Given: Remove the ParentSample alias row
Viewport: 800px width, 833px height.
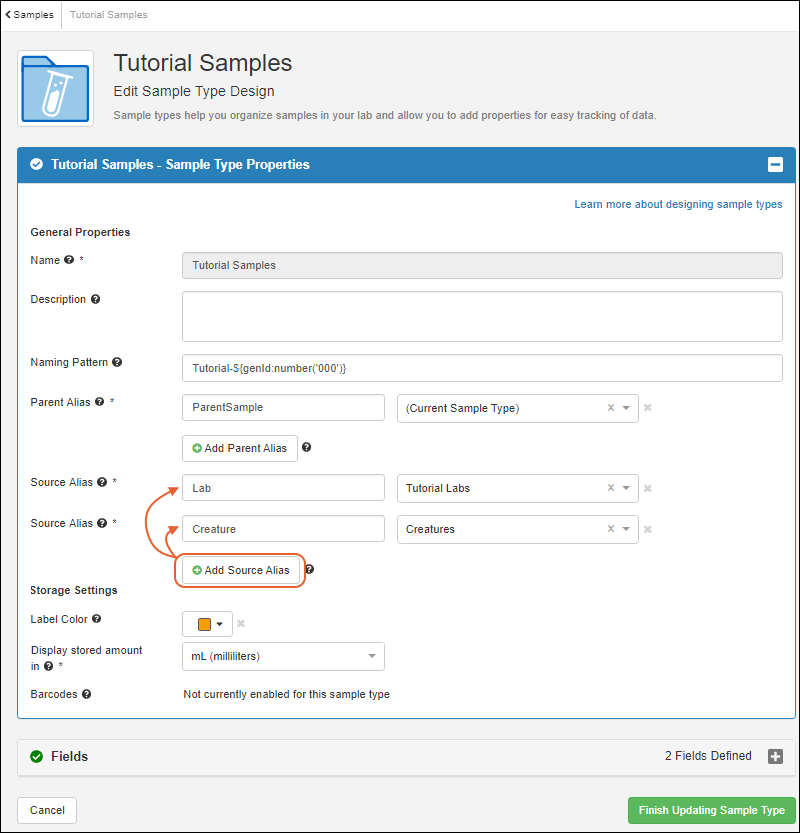Looking at the screenshot, I should [648, 408].
